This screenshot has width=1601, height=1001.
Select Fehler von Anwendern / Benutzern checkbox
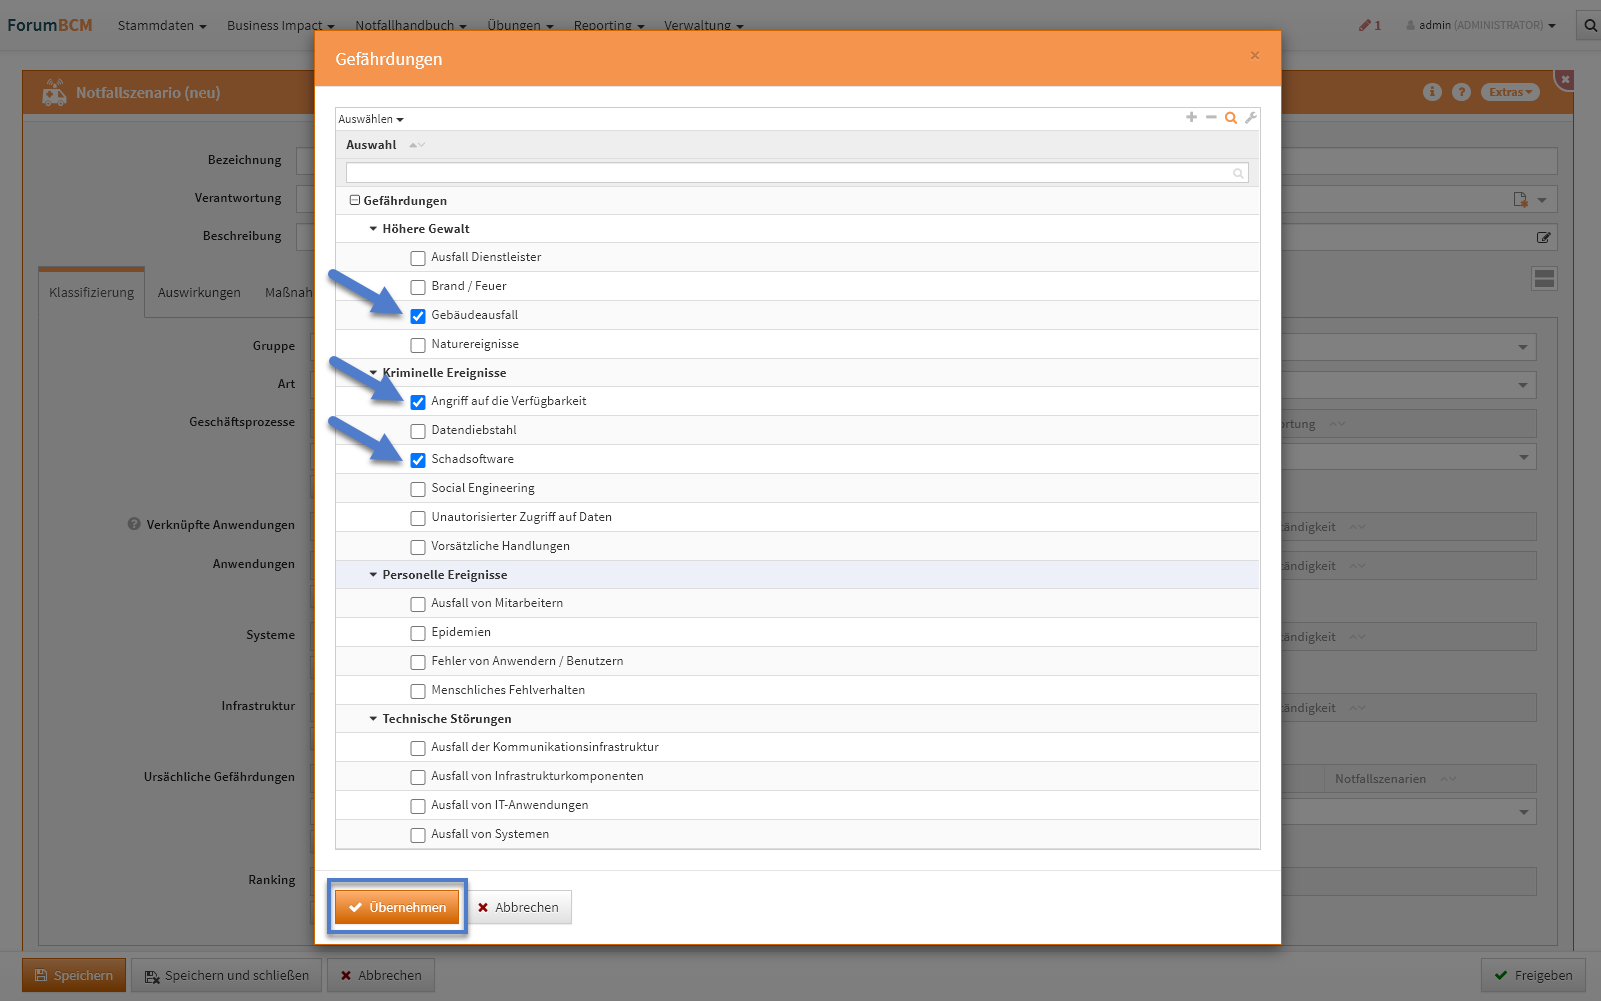click(418, 662)
